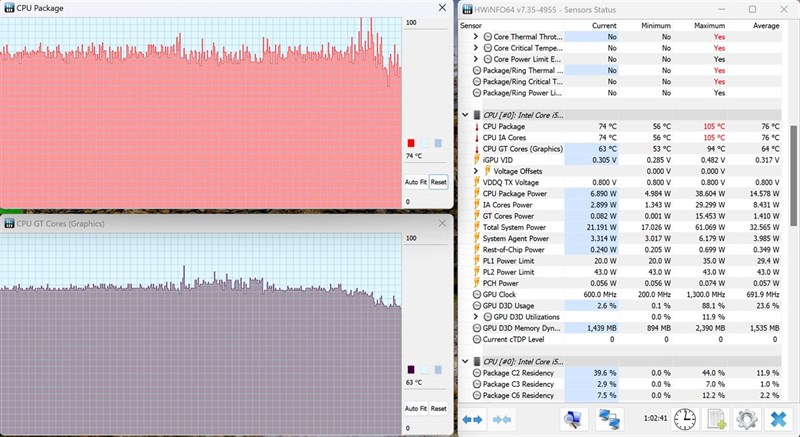Screen dimensions: 800x437
Task: Click Reset in CPU Package graph
Action: (x=439, y=182)
